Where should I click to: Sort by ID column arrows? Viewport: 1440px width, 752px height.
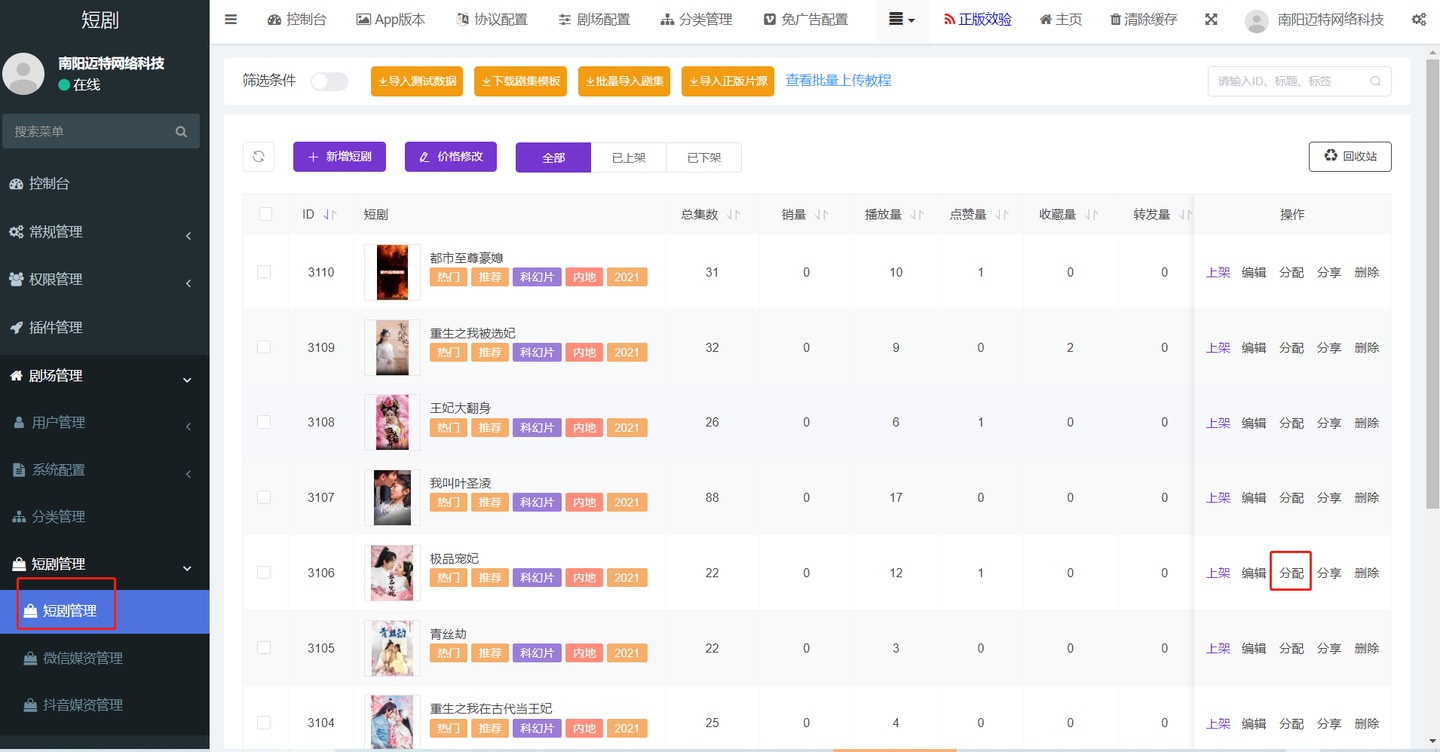331,215
